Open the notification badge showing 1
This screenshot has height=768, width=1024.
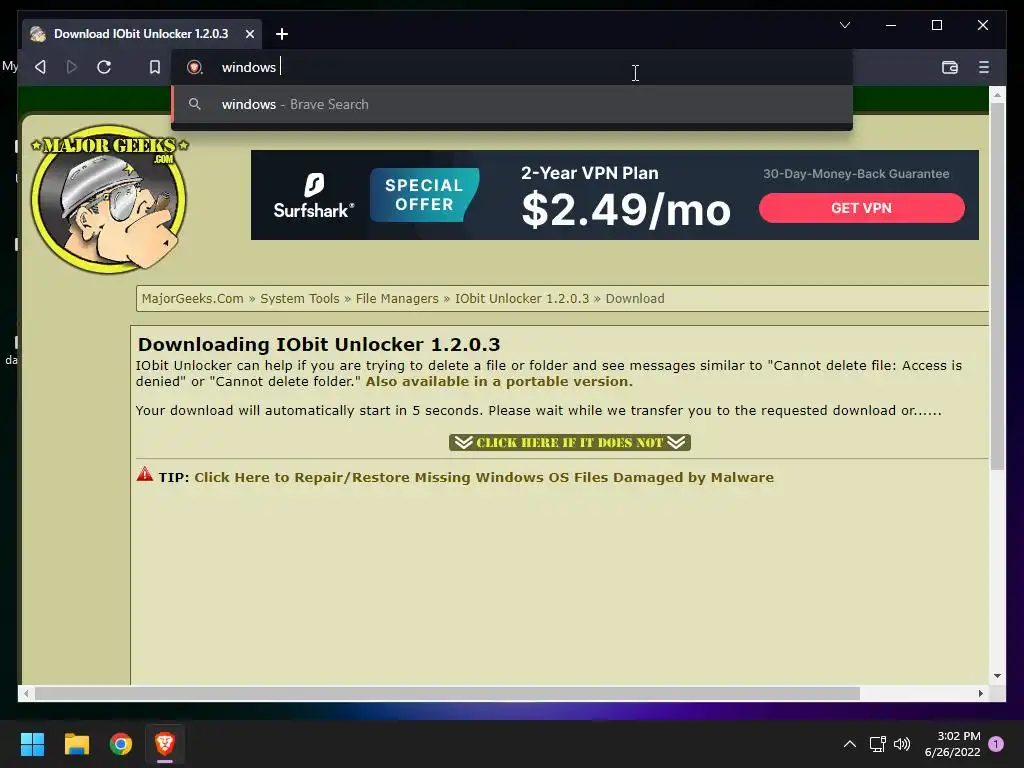pos(996,744)
